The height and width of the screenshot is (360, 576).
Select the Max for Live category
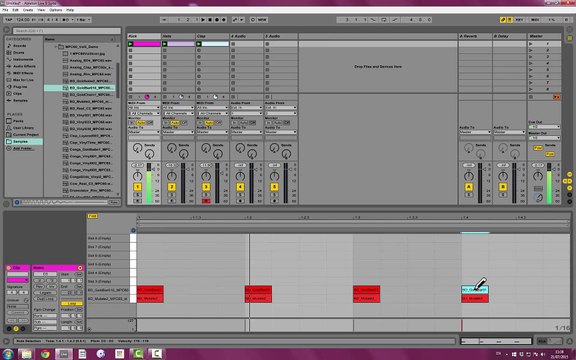23,80
